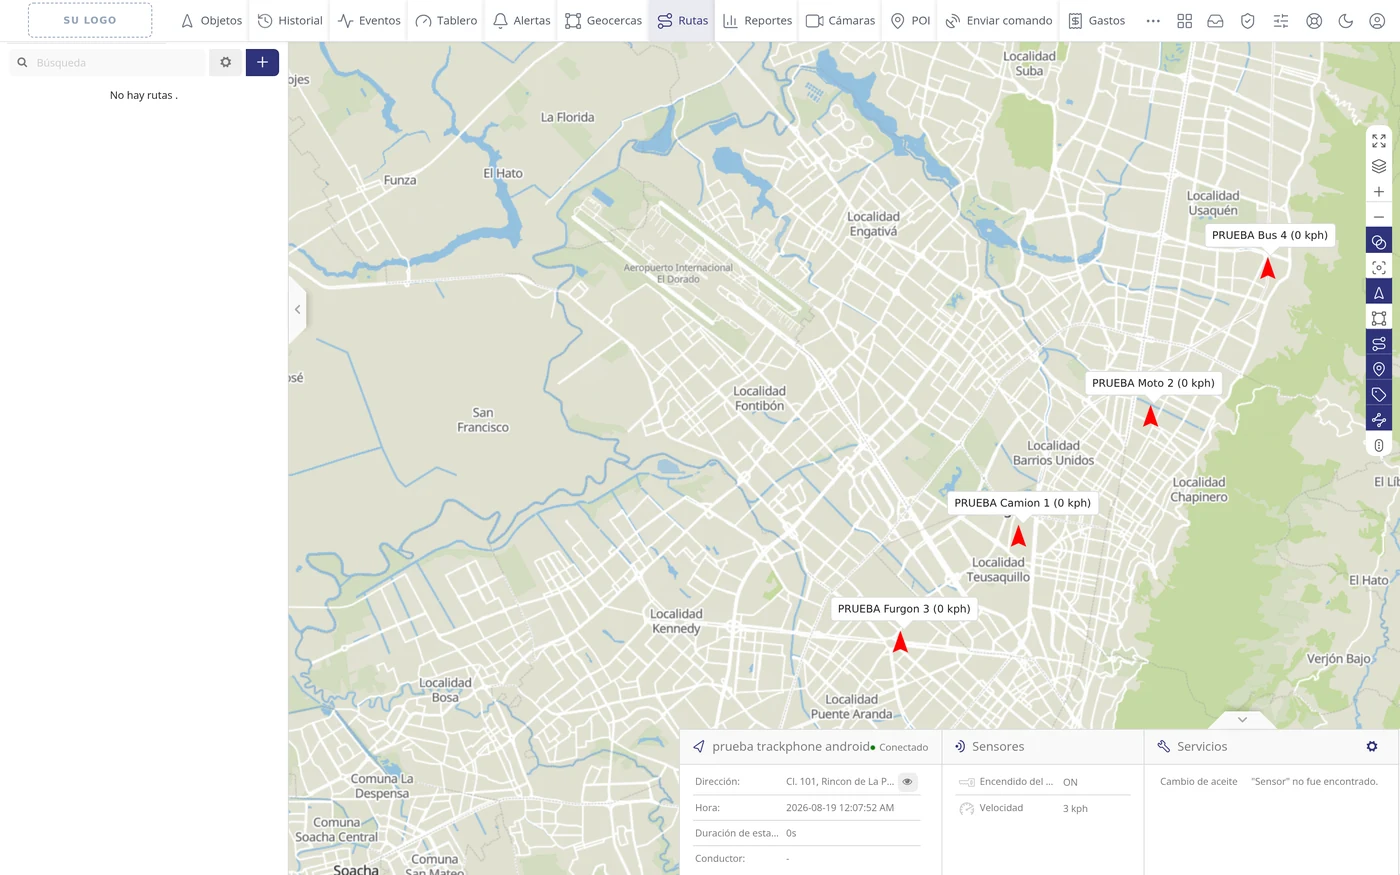Select the Rutas tab
This screenshot has height=875, width=1400.
tap(682, 21)
